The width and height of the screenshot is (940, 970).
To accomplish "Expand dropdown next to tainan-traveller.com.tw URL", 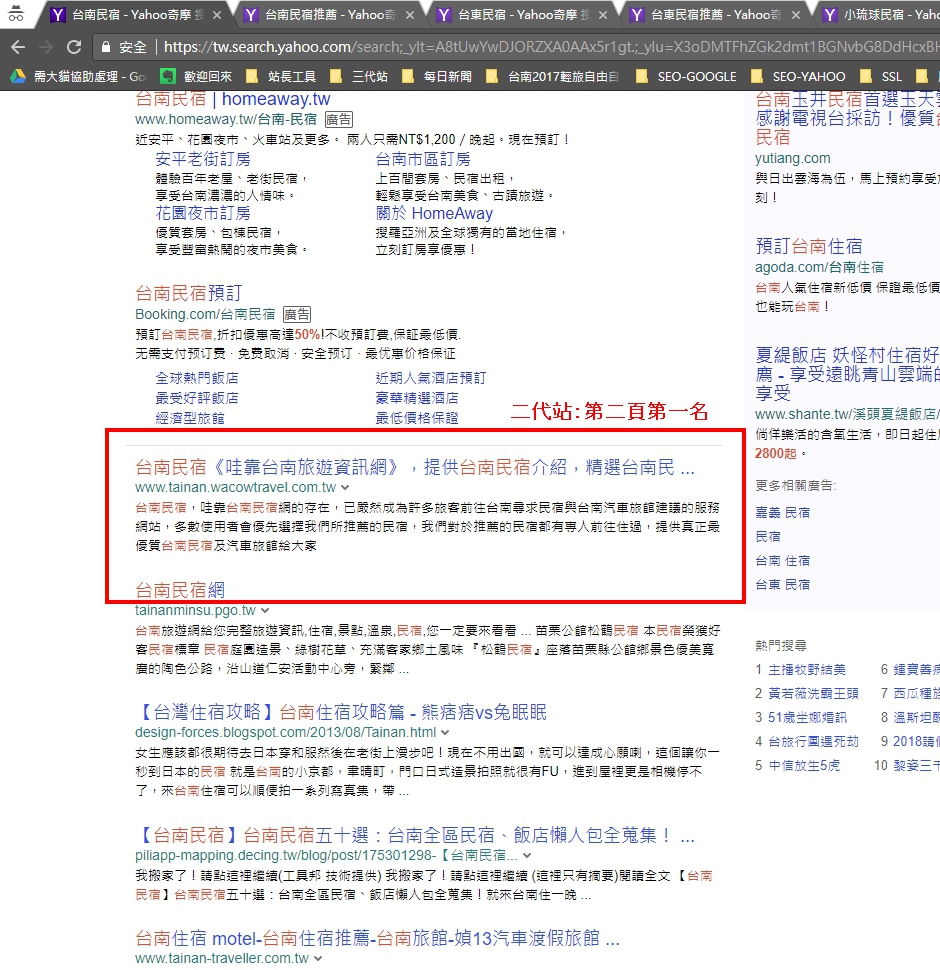I will 318,958.
